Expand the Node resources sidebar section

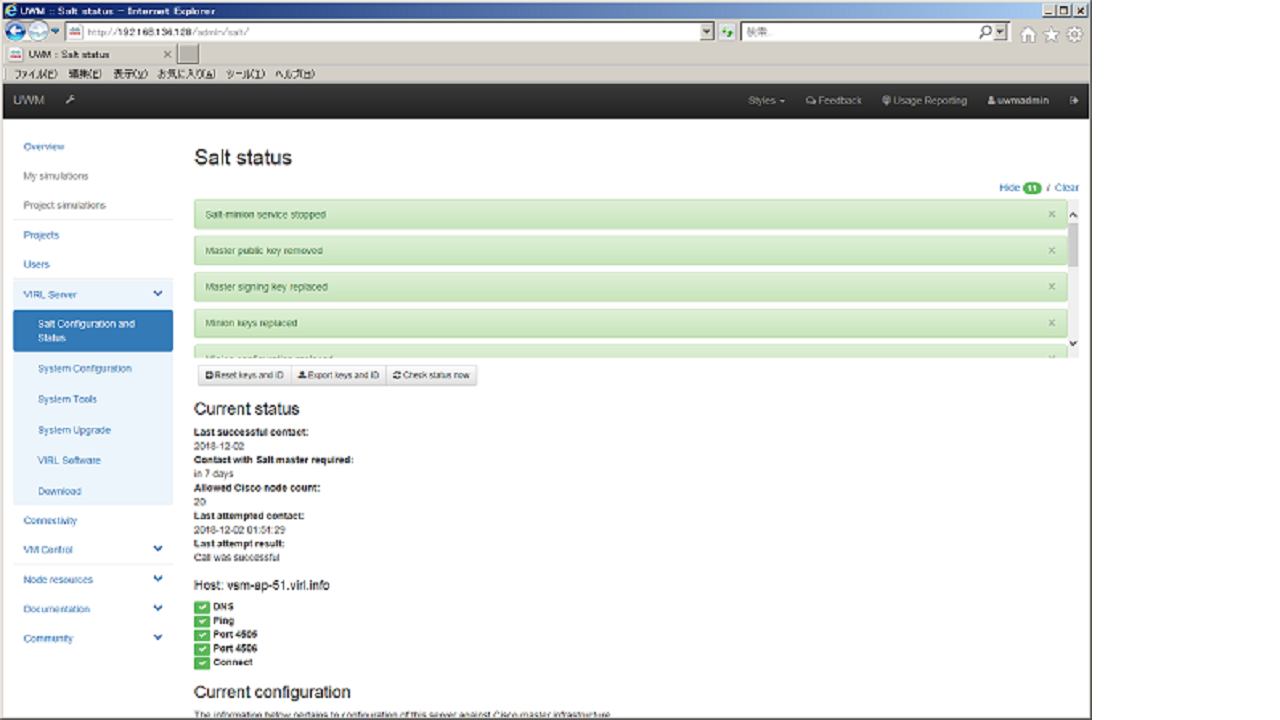coord(157,579)
